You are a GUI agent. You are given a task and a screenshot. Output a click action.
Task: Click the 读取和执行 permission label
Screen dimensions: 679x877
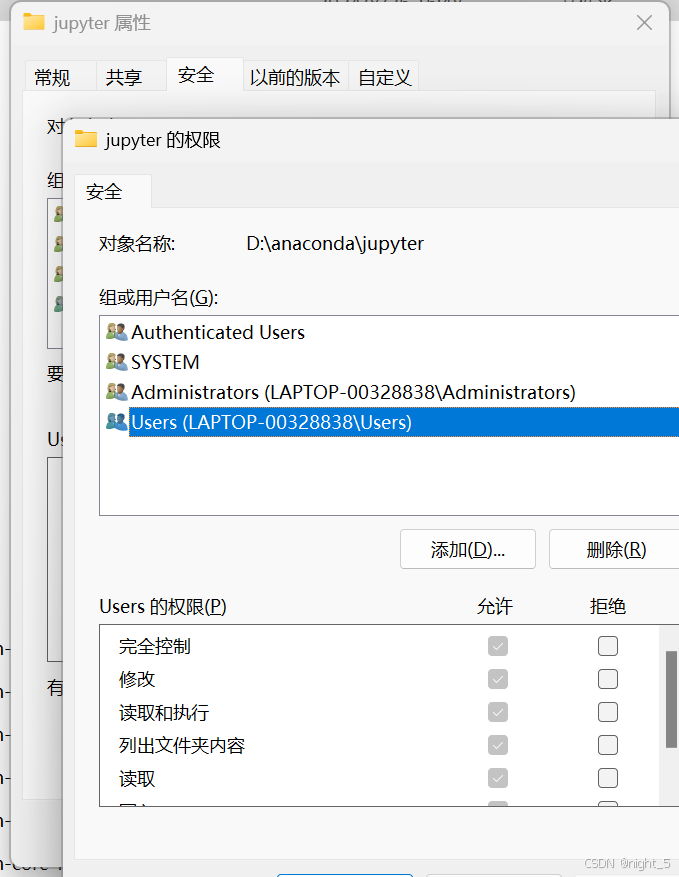pyautogui.click(x=164, y=713)
